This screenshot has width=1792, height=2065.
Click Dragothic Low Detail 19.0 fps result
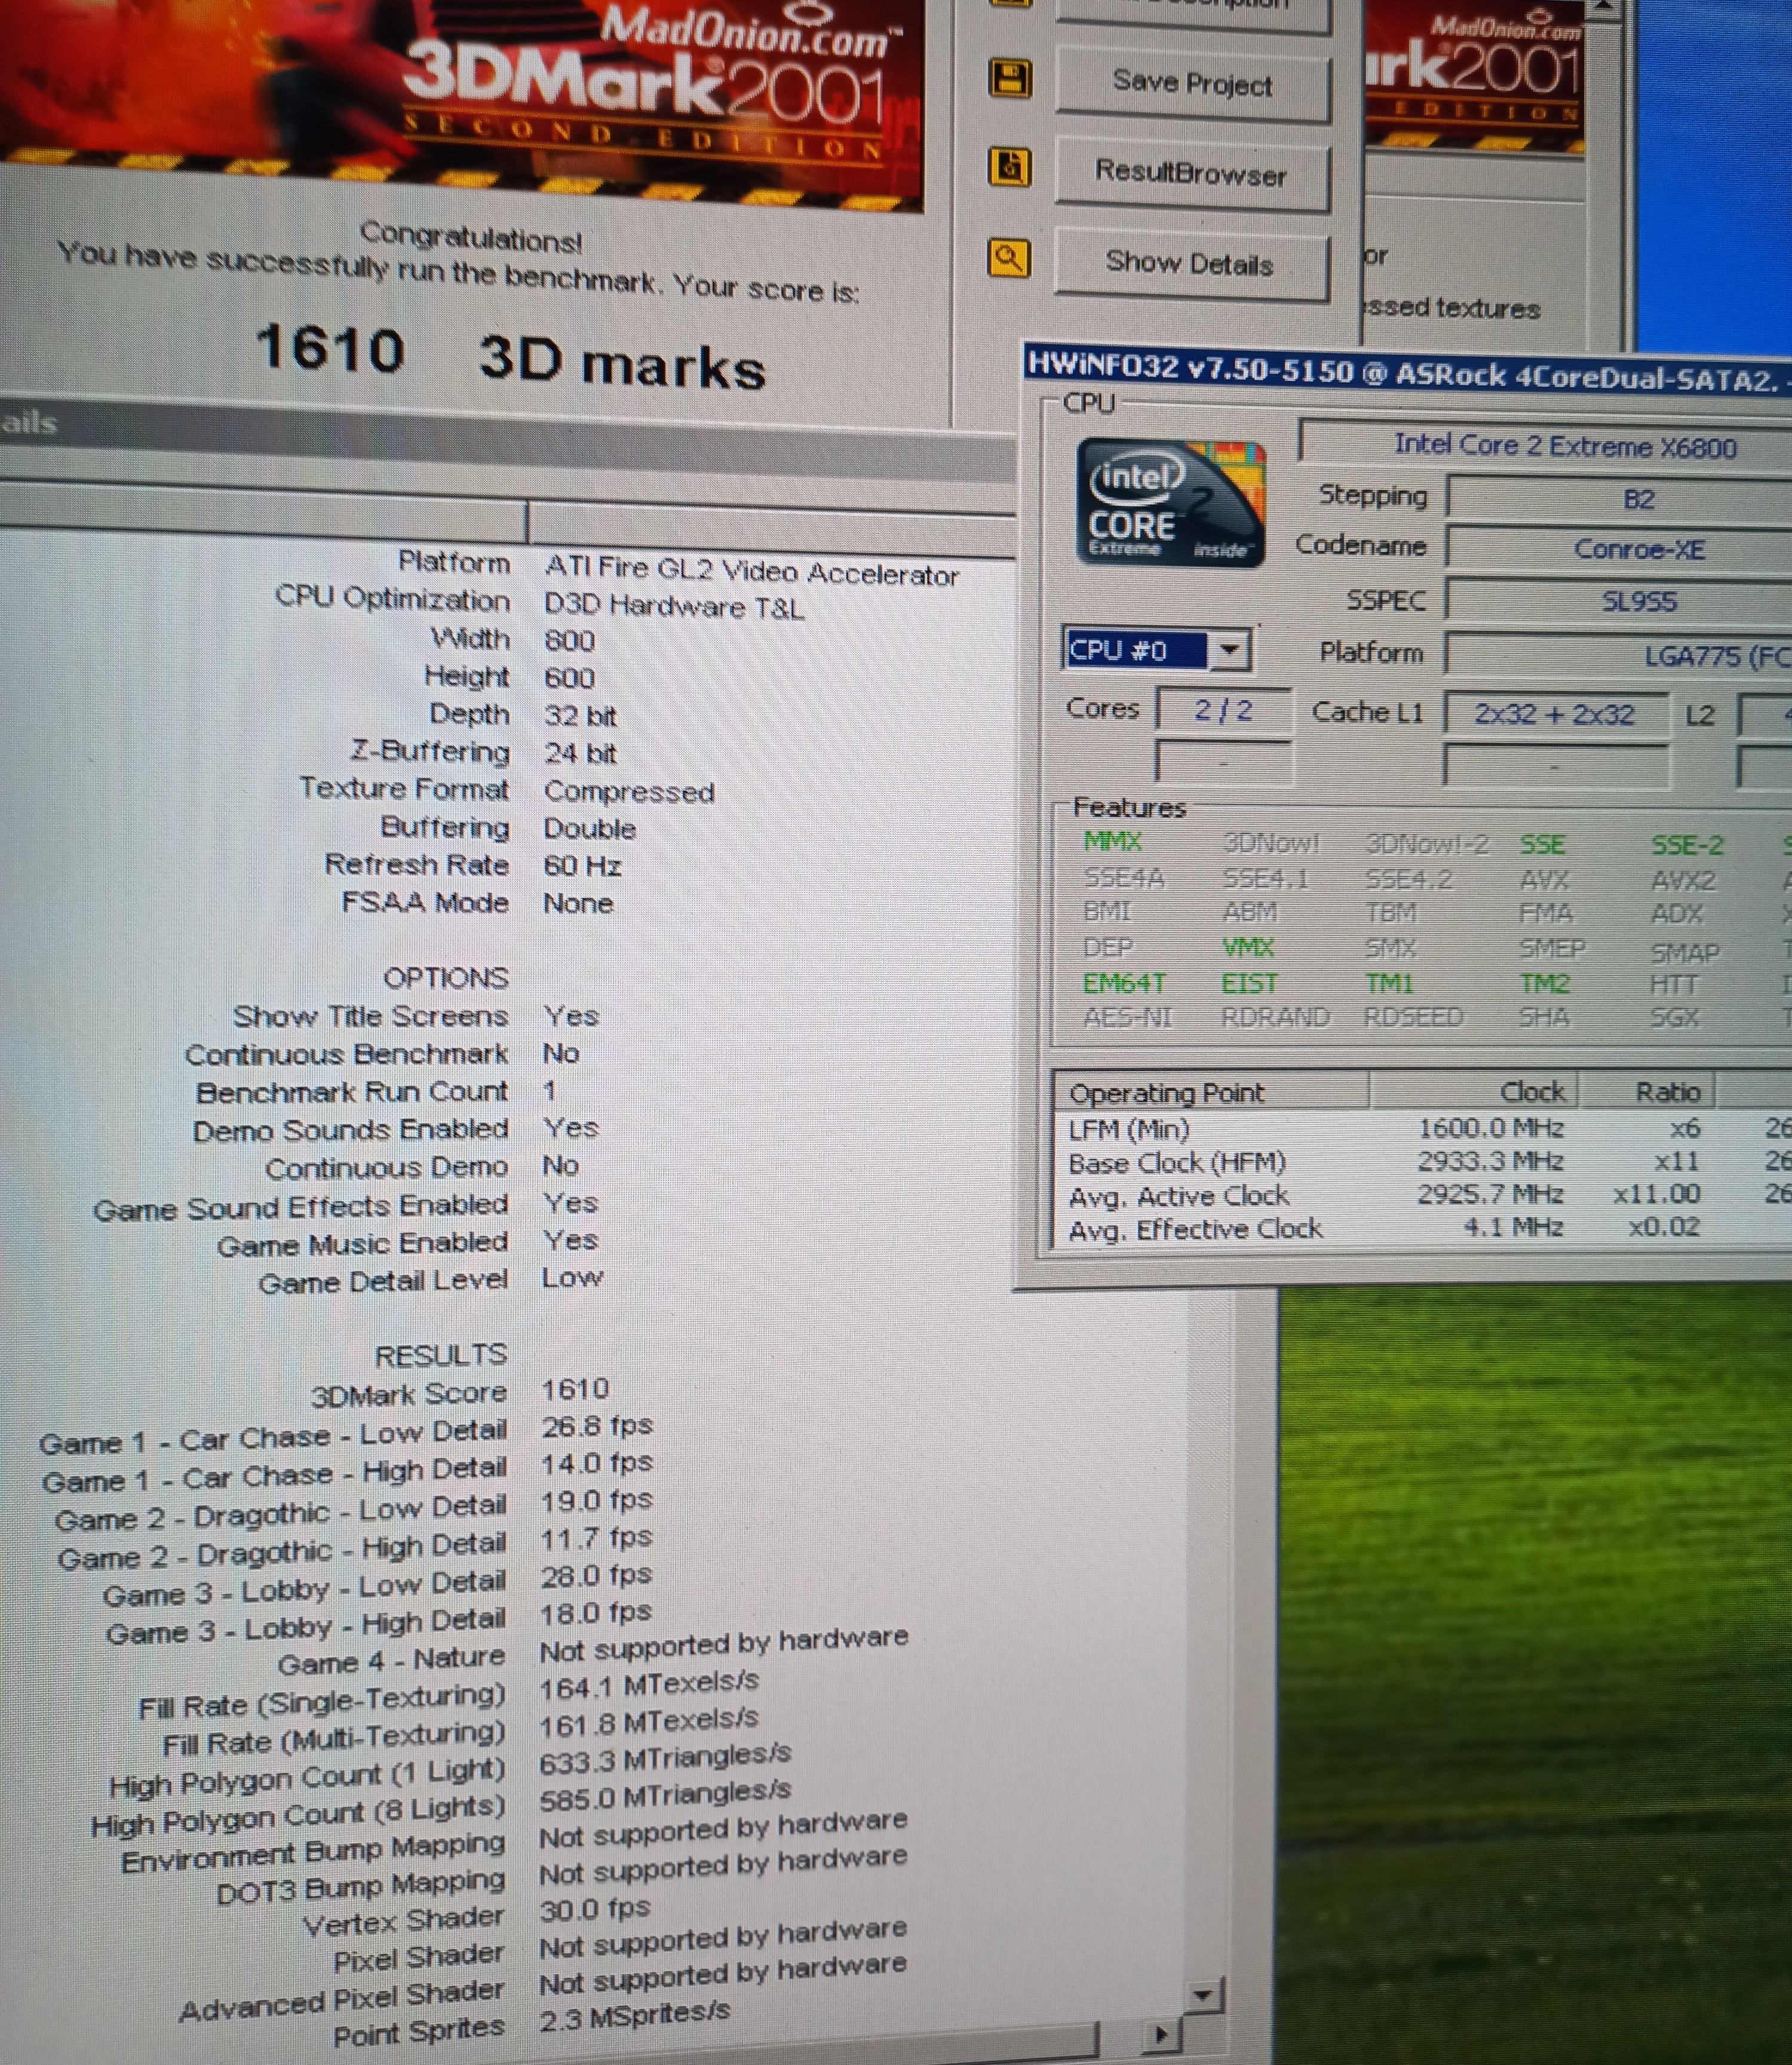pyautogui.click(x=596, y=1500)
